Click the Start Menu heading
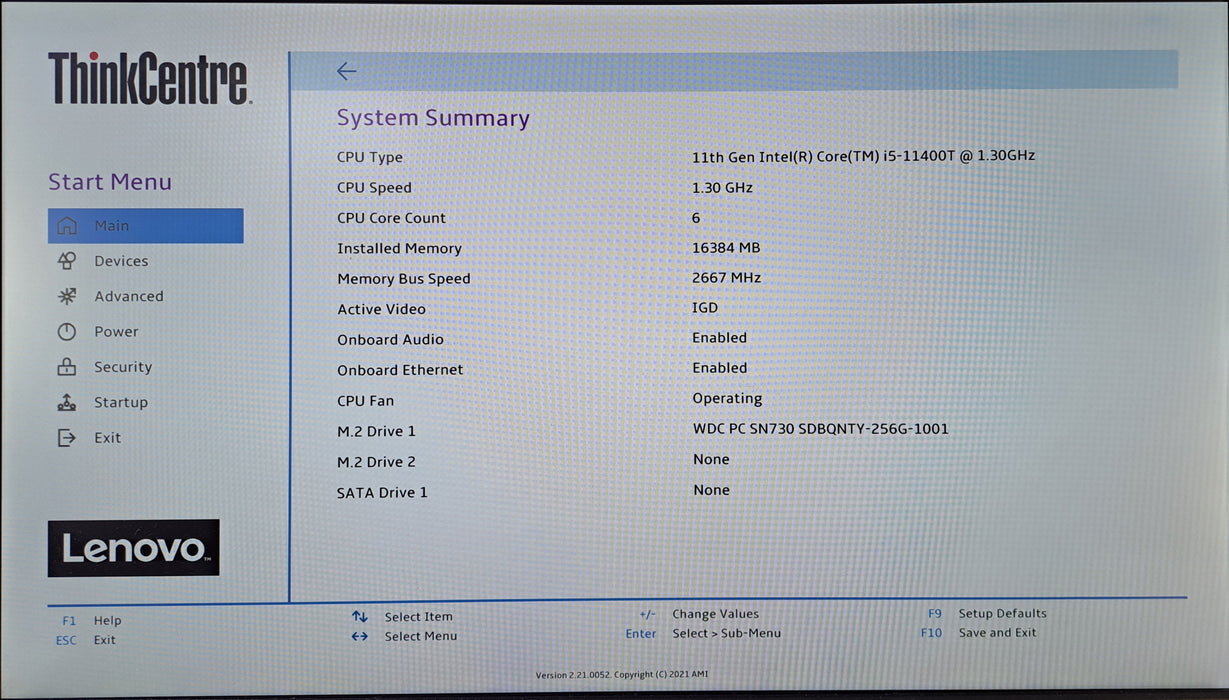Image resolution: width=1229 pixels, height=700 pixels. tap(110, 182)
